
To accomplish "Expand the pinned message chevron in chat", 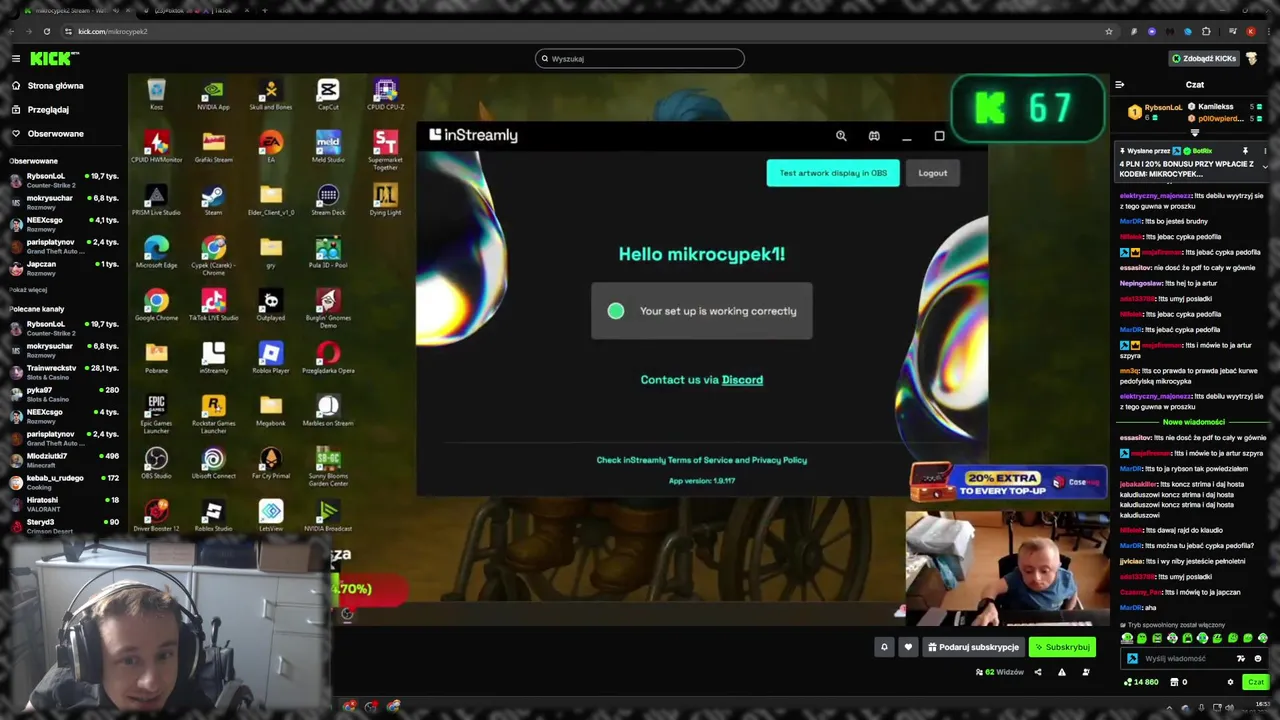I will tap(1265, 166).
